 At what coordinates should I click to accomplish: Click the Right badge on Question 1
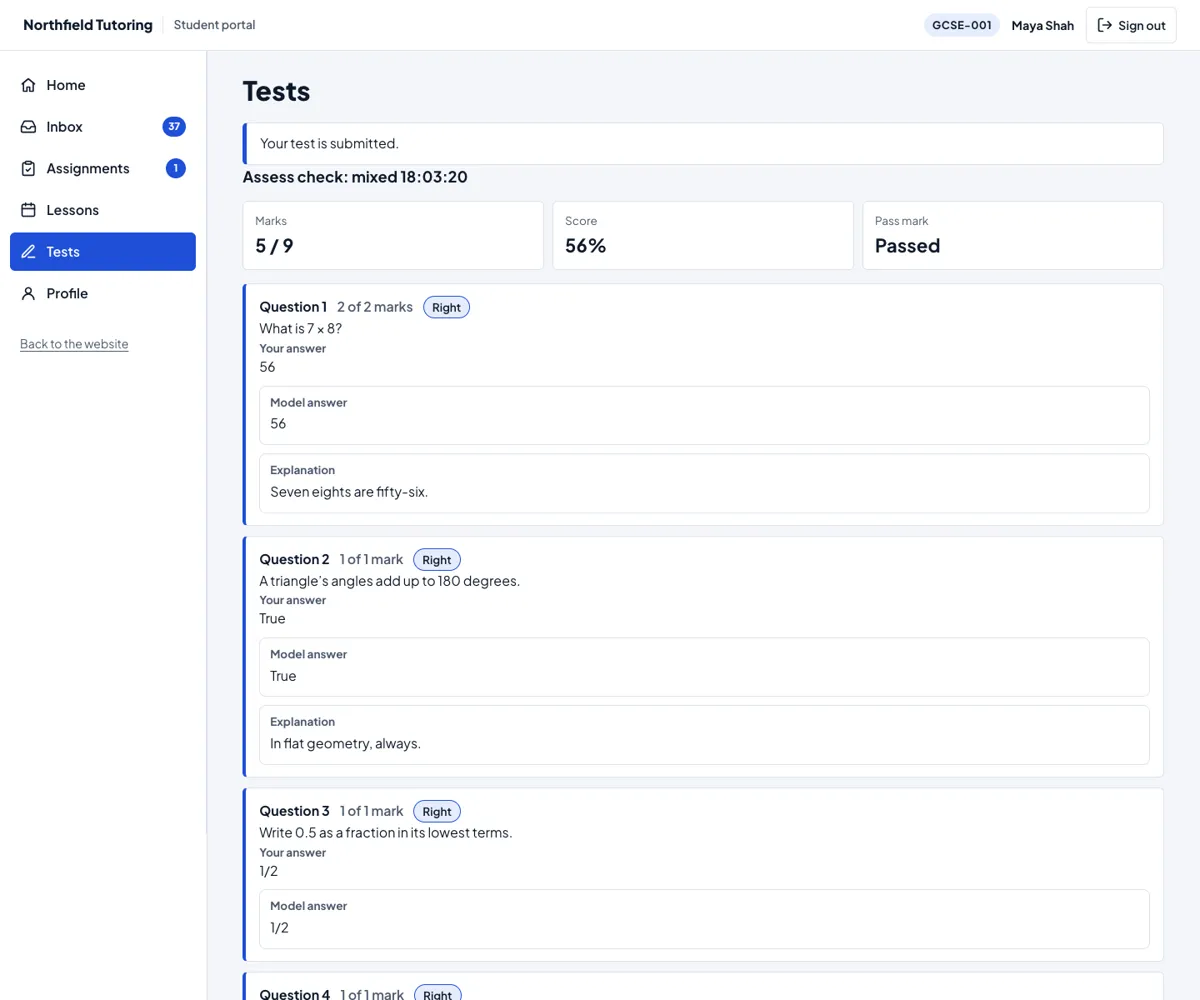point(446,307)
